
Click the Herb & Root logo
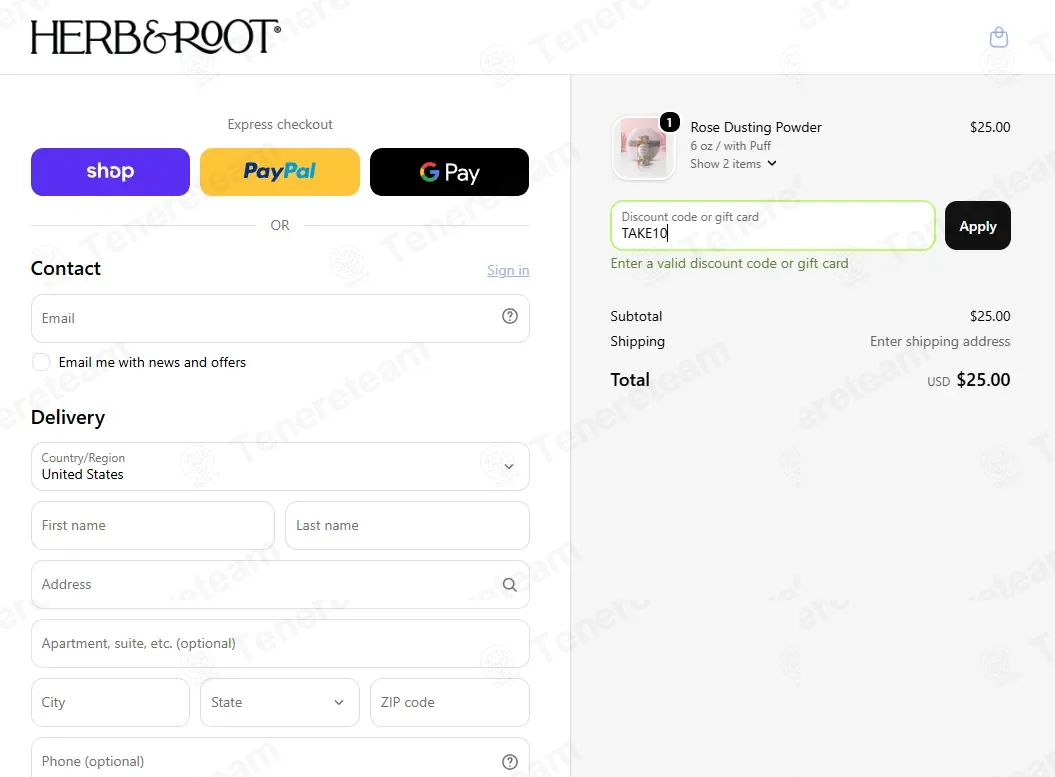coord(155,36)
